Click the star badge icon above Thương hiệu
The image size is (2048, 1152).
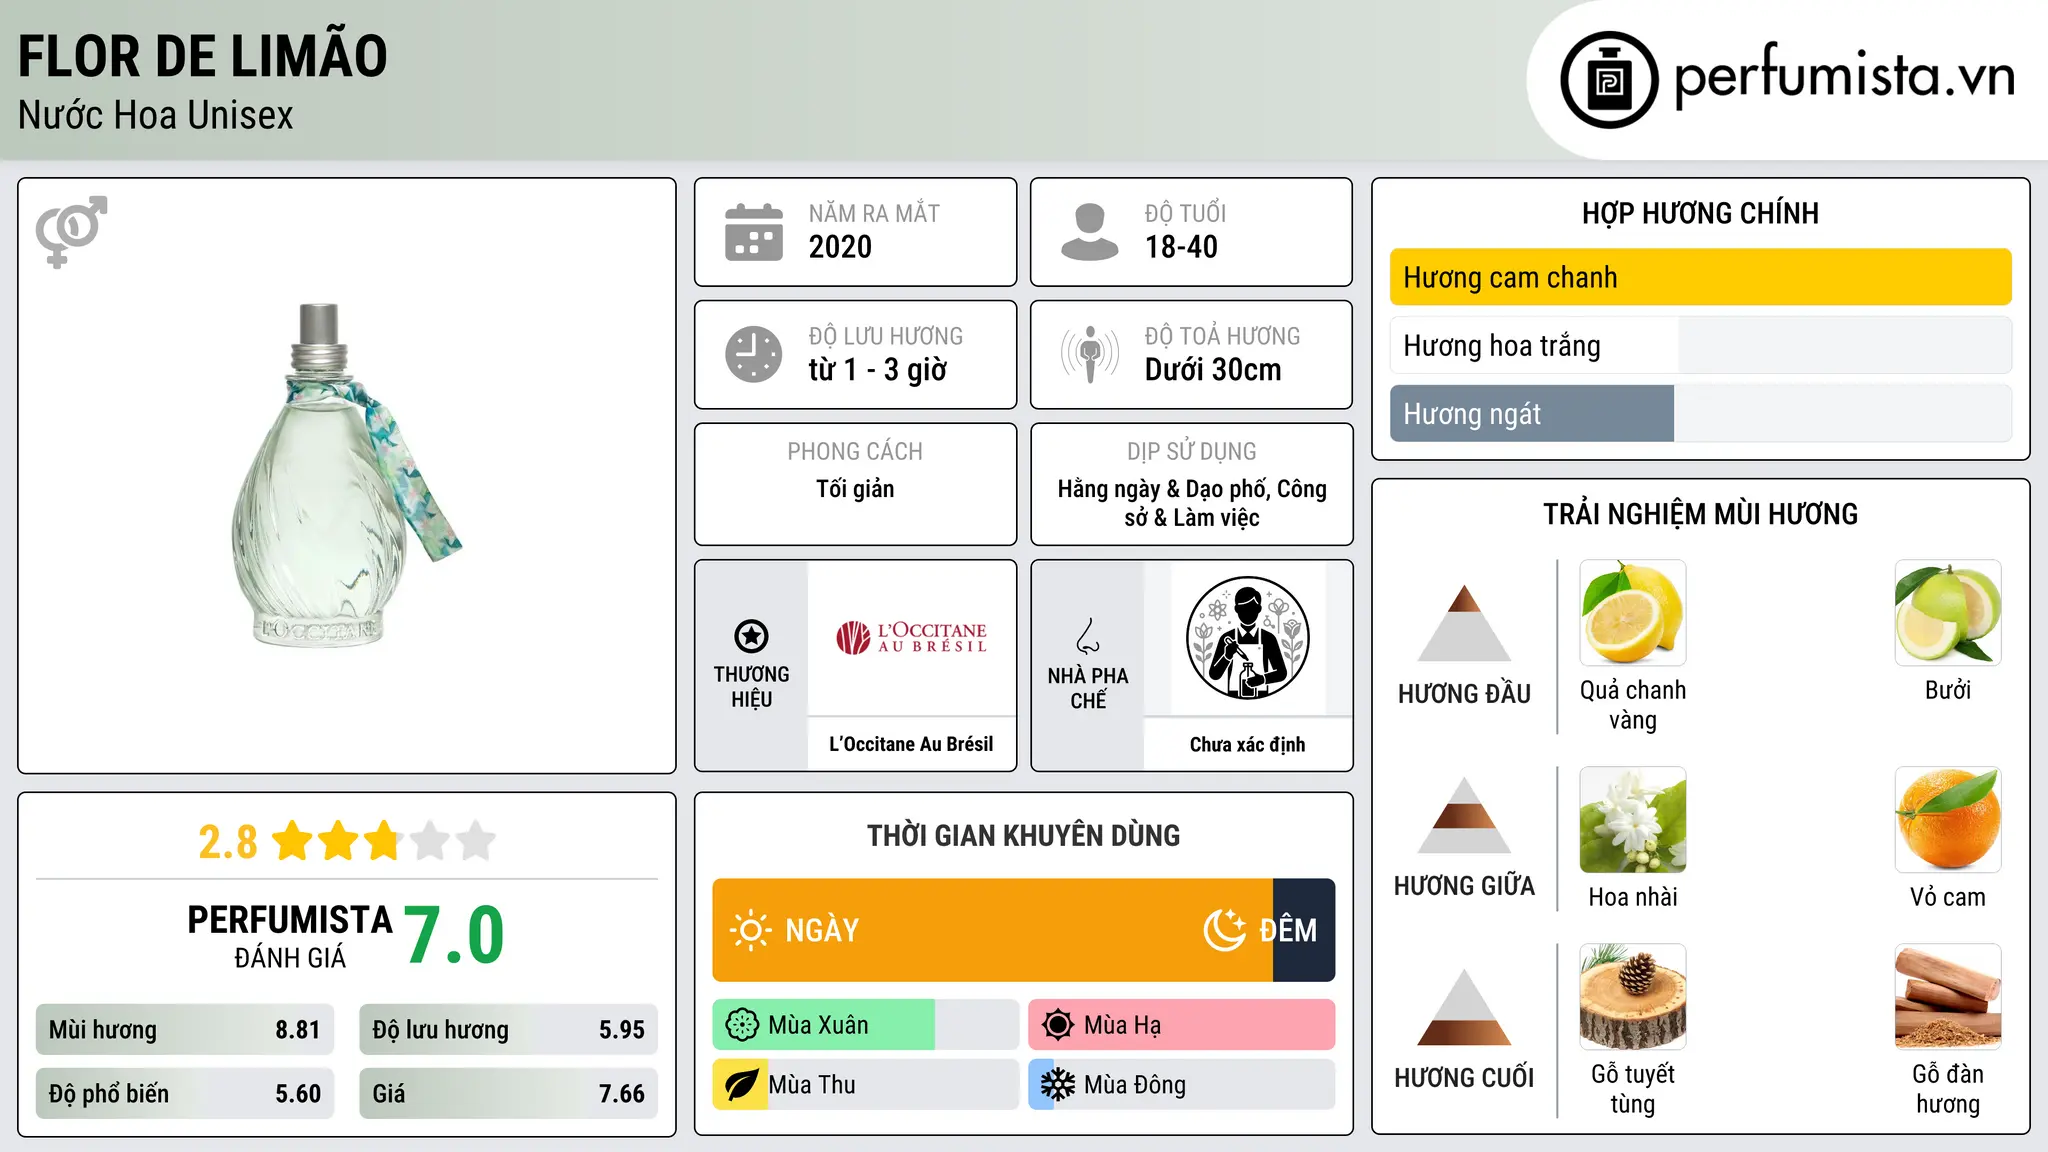point(751,636)
